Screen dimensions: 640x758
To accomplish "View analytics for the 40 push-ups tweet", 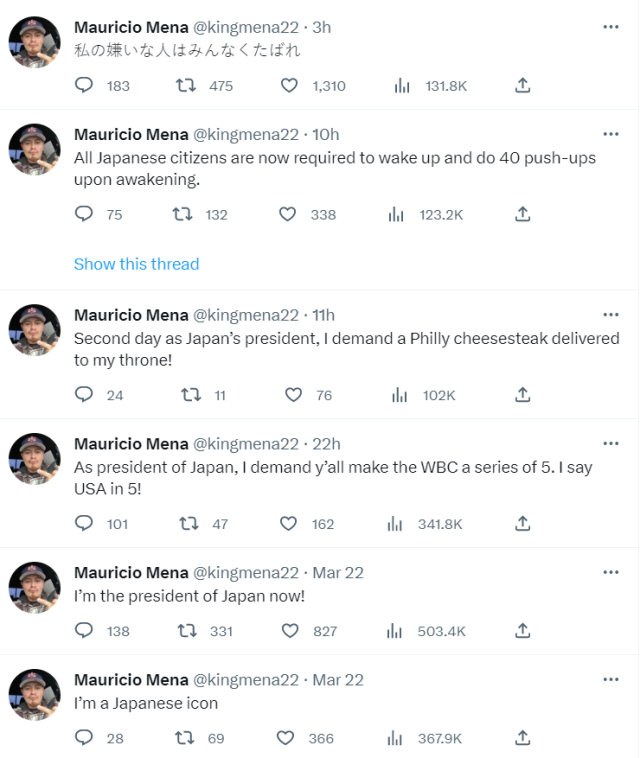I will pos(396,214).
